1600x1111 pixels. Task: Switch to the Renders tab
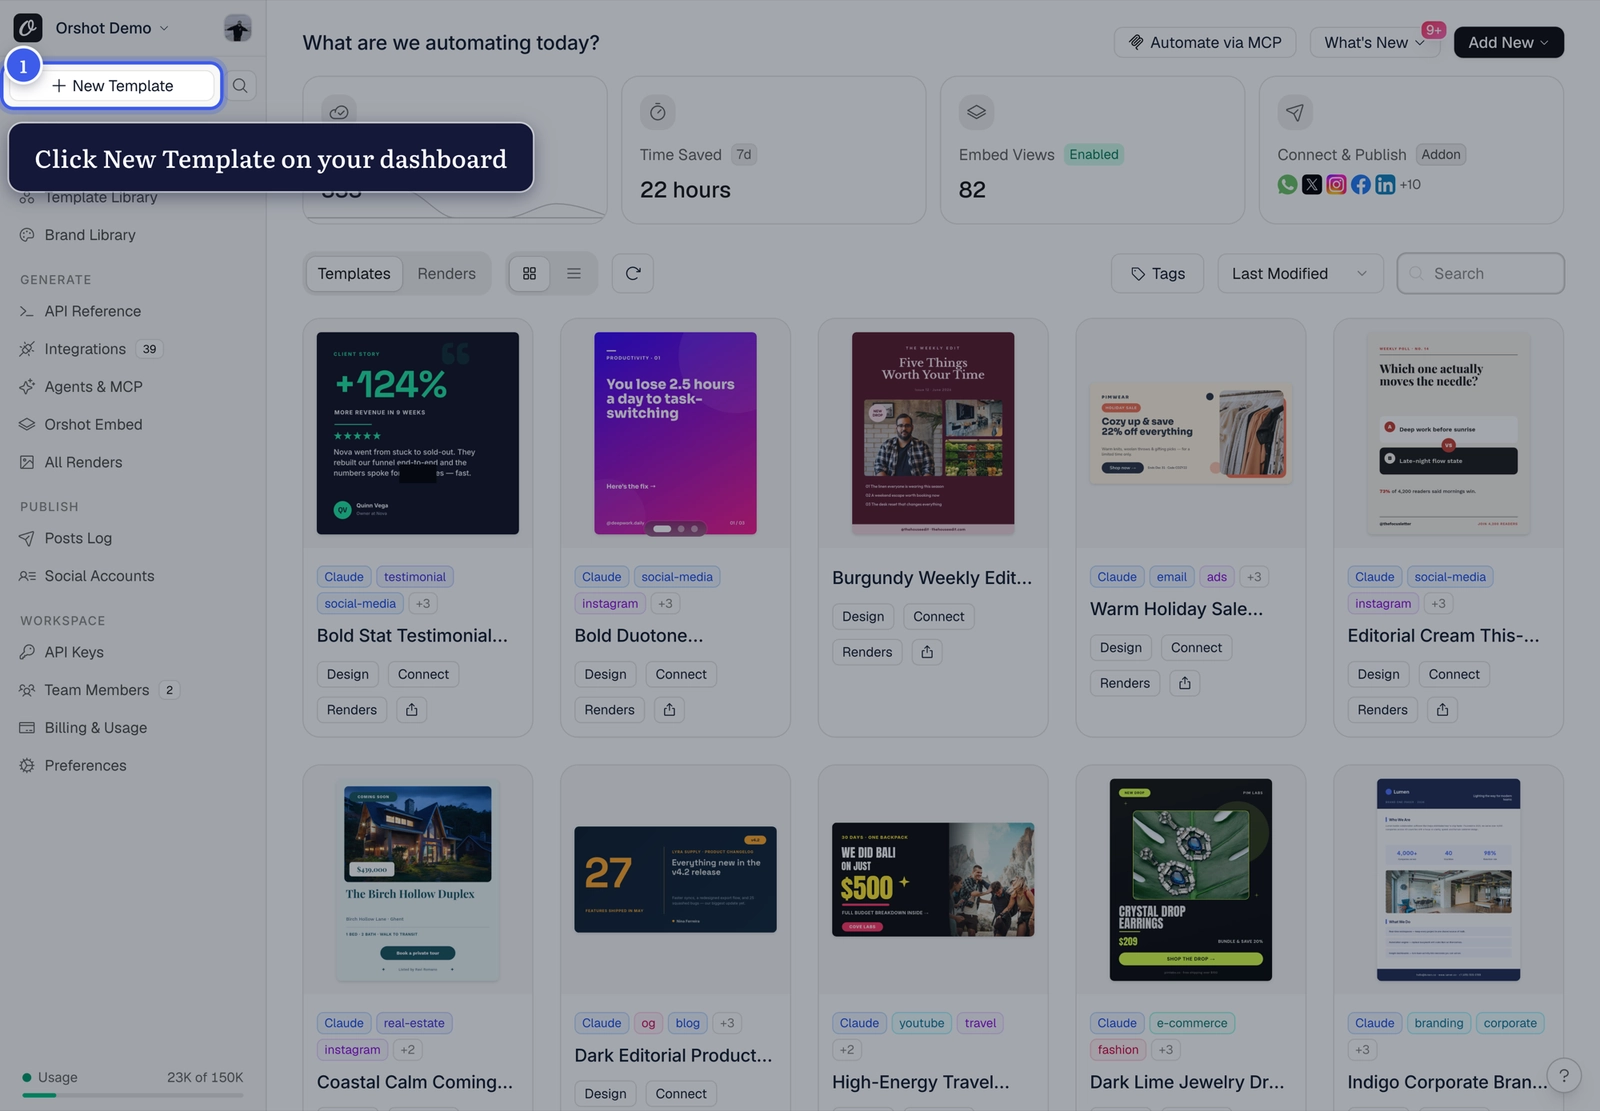click(x=446, y=274)
